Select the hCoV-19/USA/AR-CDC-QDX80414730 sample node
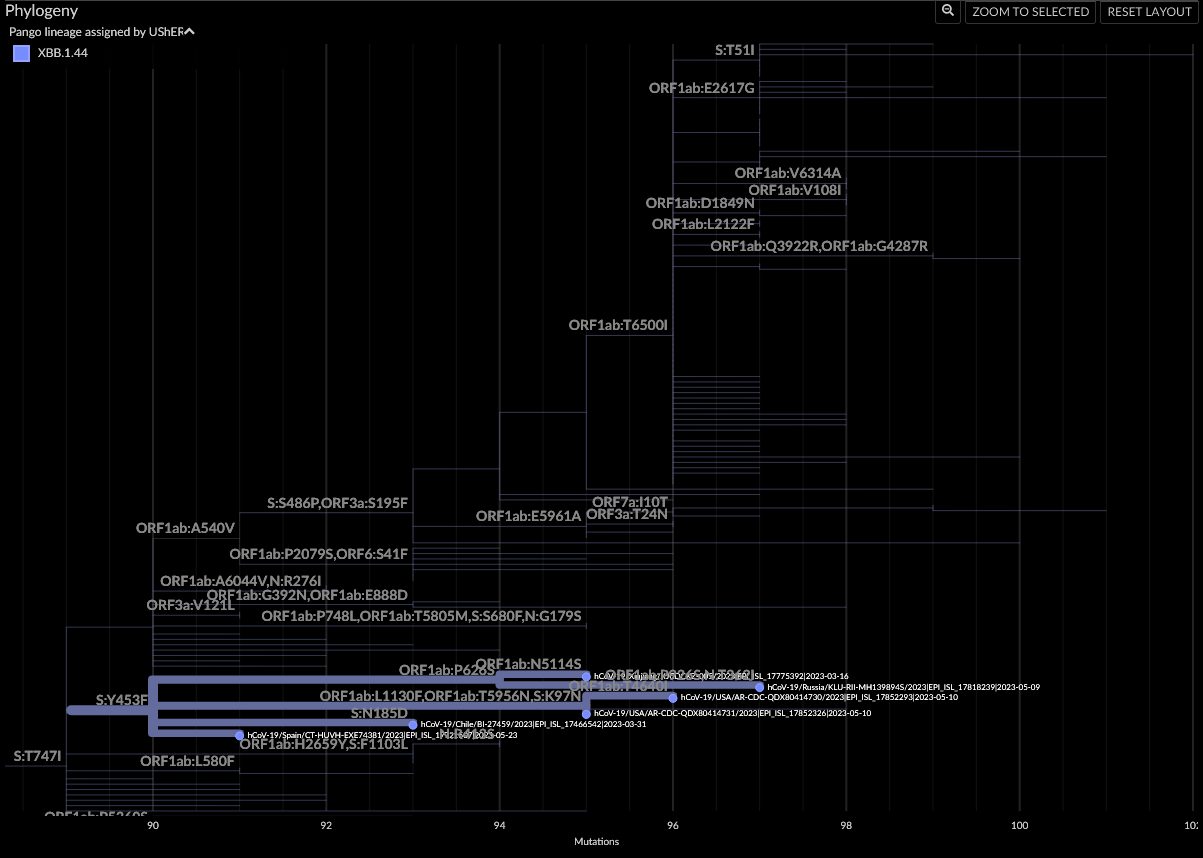This screenshot has width=1203, height=858. coord(672,698)
